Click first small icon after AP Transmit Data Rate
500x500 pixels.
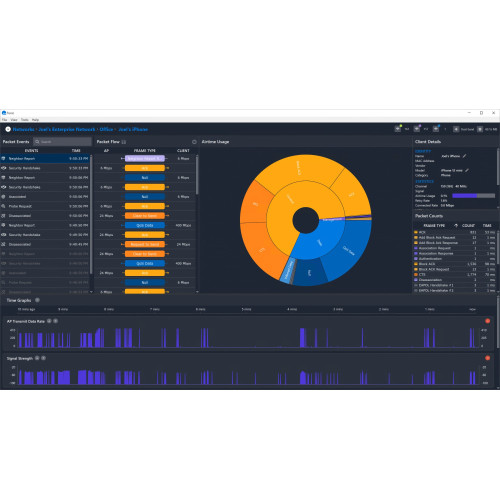49,321
